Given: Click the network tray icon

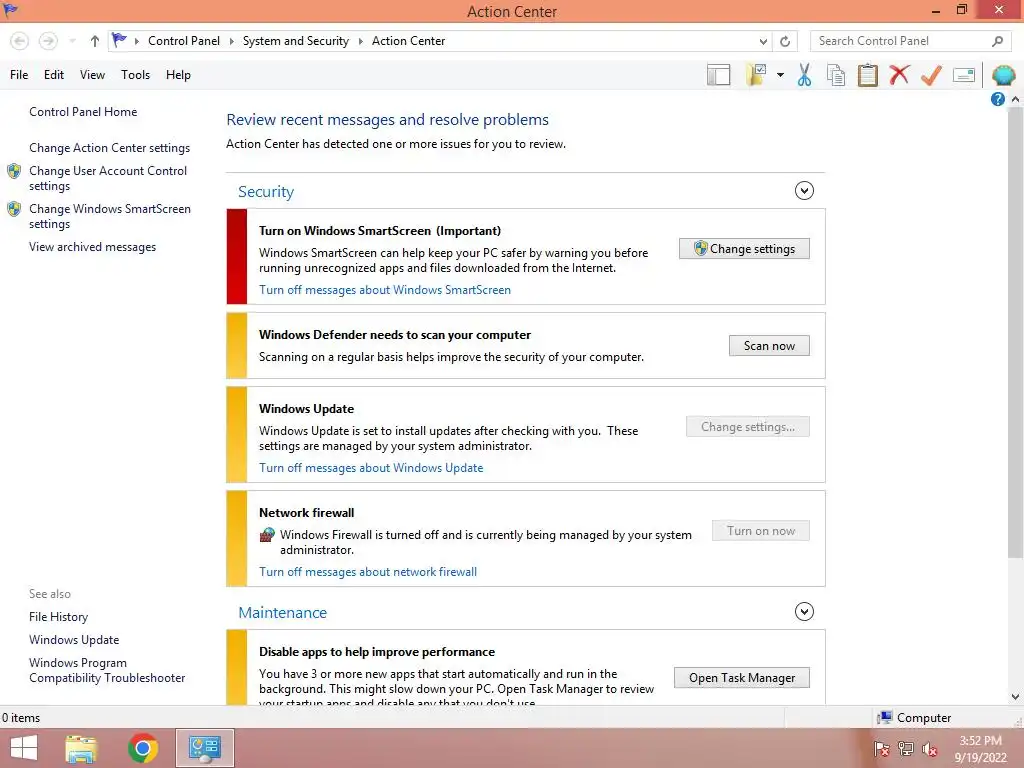Looking at the screenshot, I should pyautogui.click(x=906, y=749).
